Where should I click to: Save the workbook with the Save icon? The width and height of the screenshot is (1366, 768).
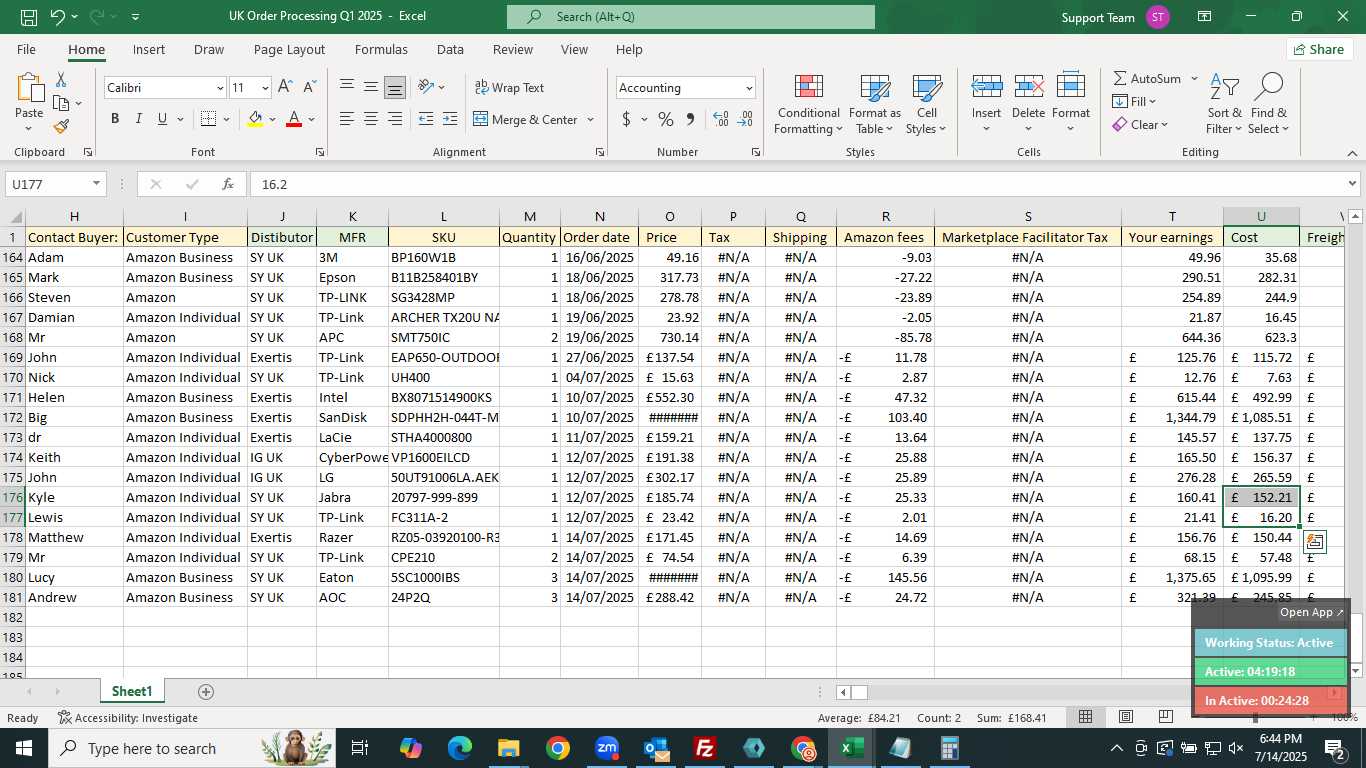point(29,17)
